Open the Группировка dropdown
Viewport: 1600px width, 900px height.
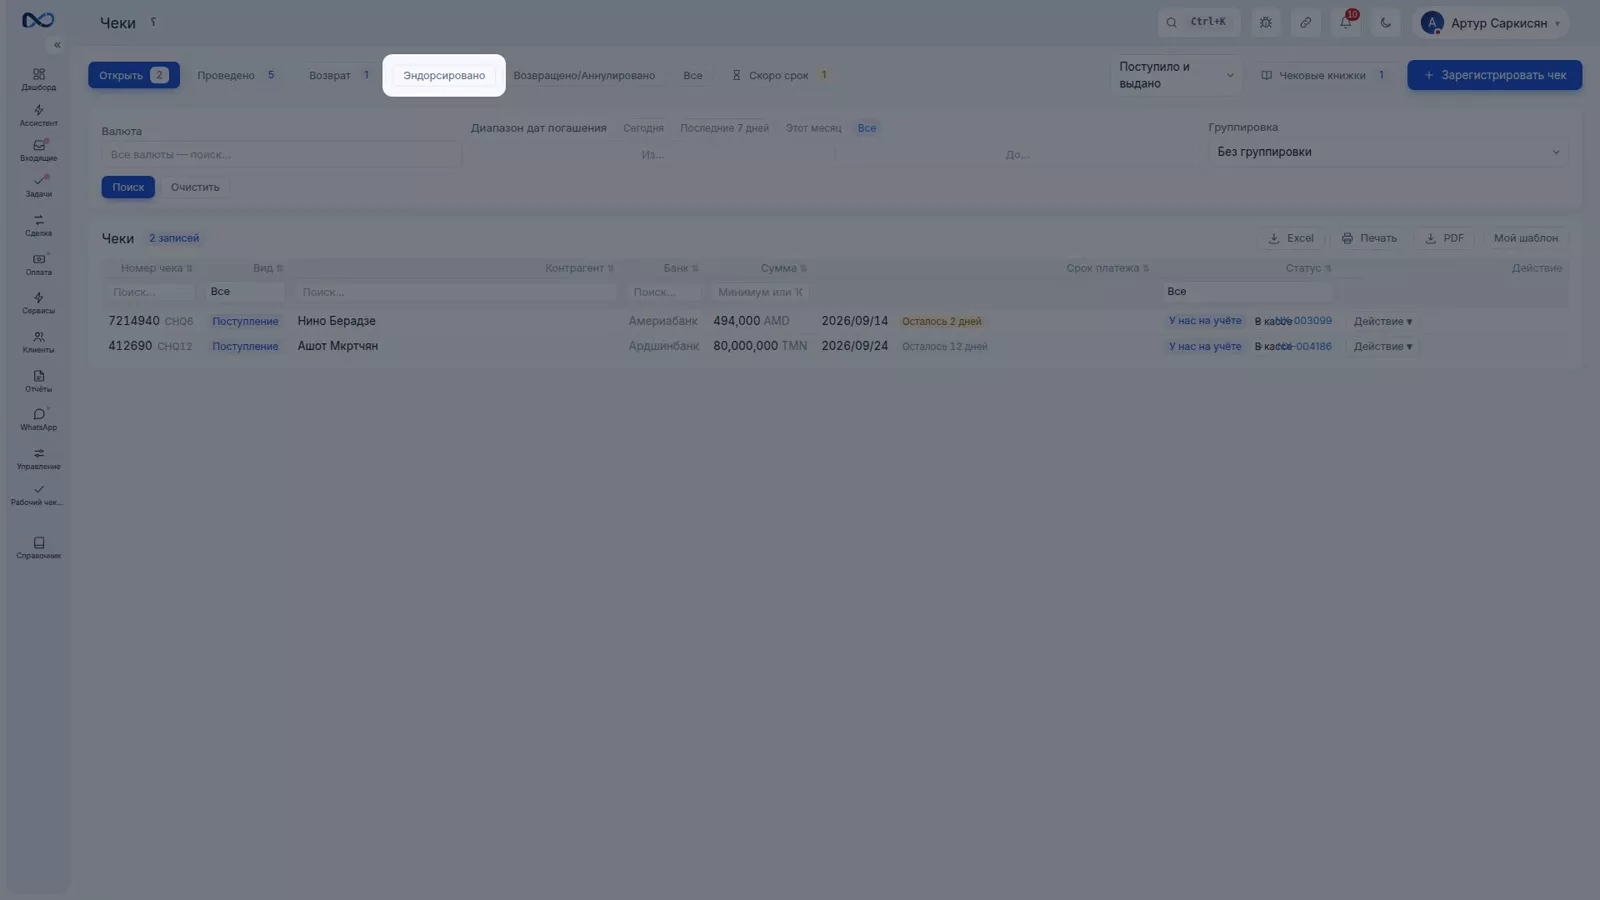click(x=1388, y=152)
